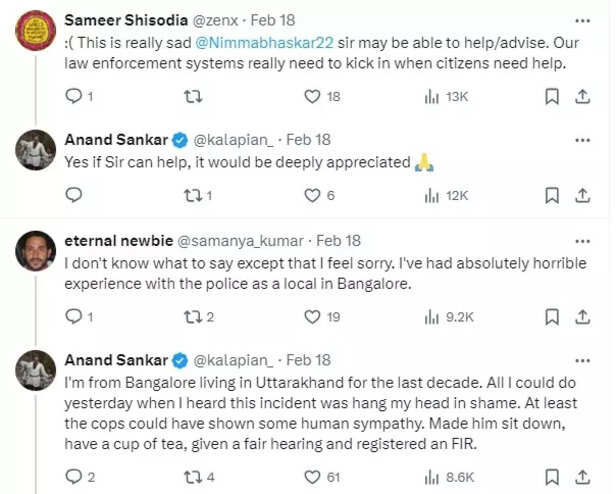This screenshot has height=494, width=616.
Task: Reply to Anand Sankar's Uttarakhand tweet
Action: (73, 476)
